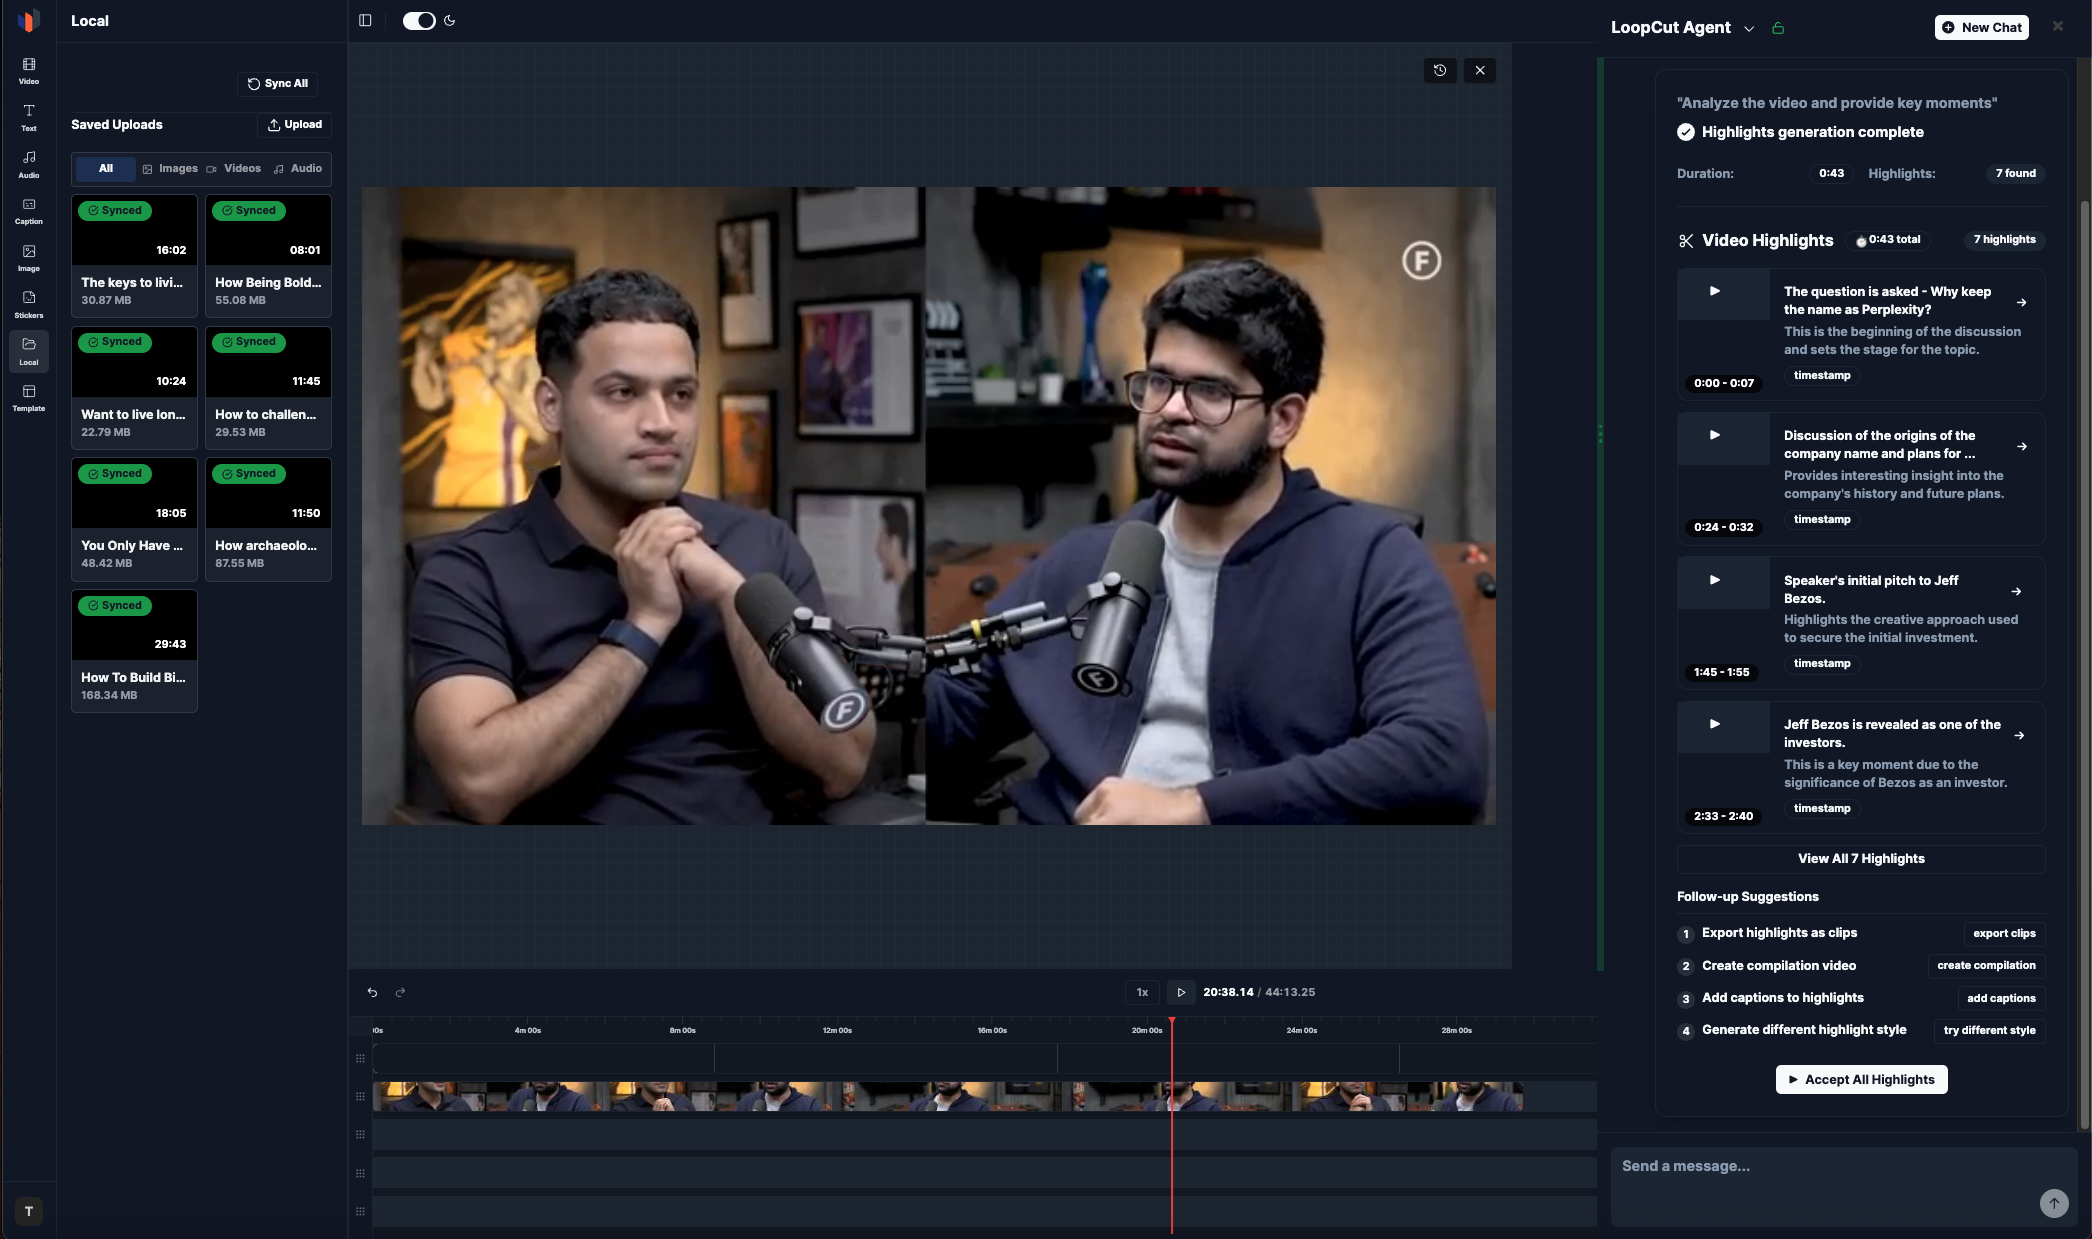Open the 1x playback speed selector
The height and width of the screenshot is (1239, 2092).
point(1142,992)
